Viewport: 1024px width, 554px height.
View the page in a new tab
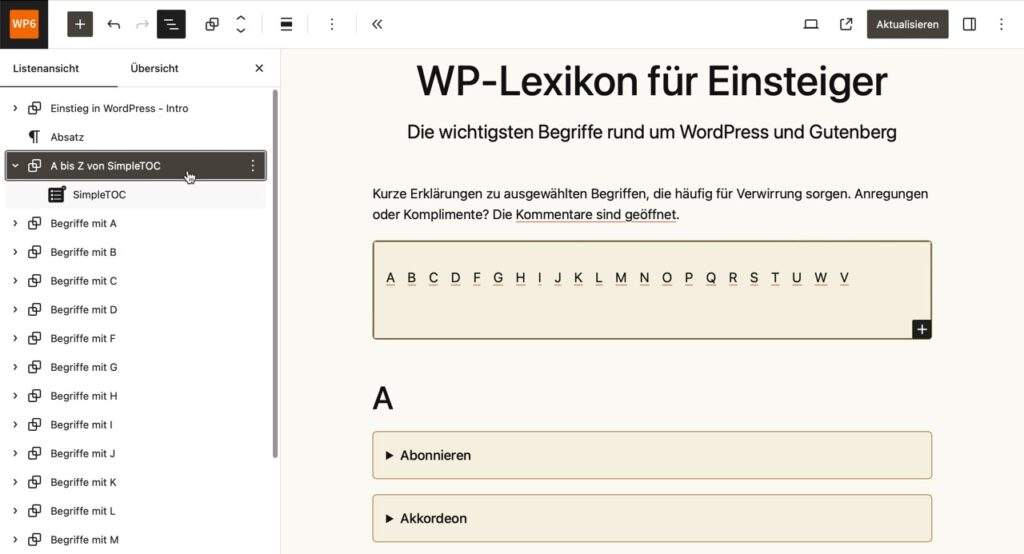pyautogui.click(x=846, y=24)
